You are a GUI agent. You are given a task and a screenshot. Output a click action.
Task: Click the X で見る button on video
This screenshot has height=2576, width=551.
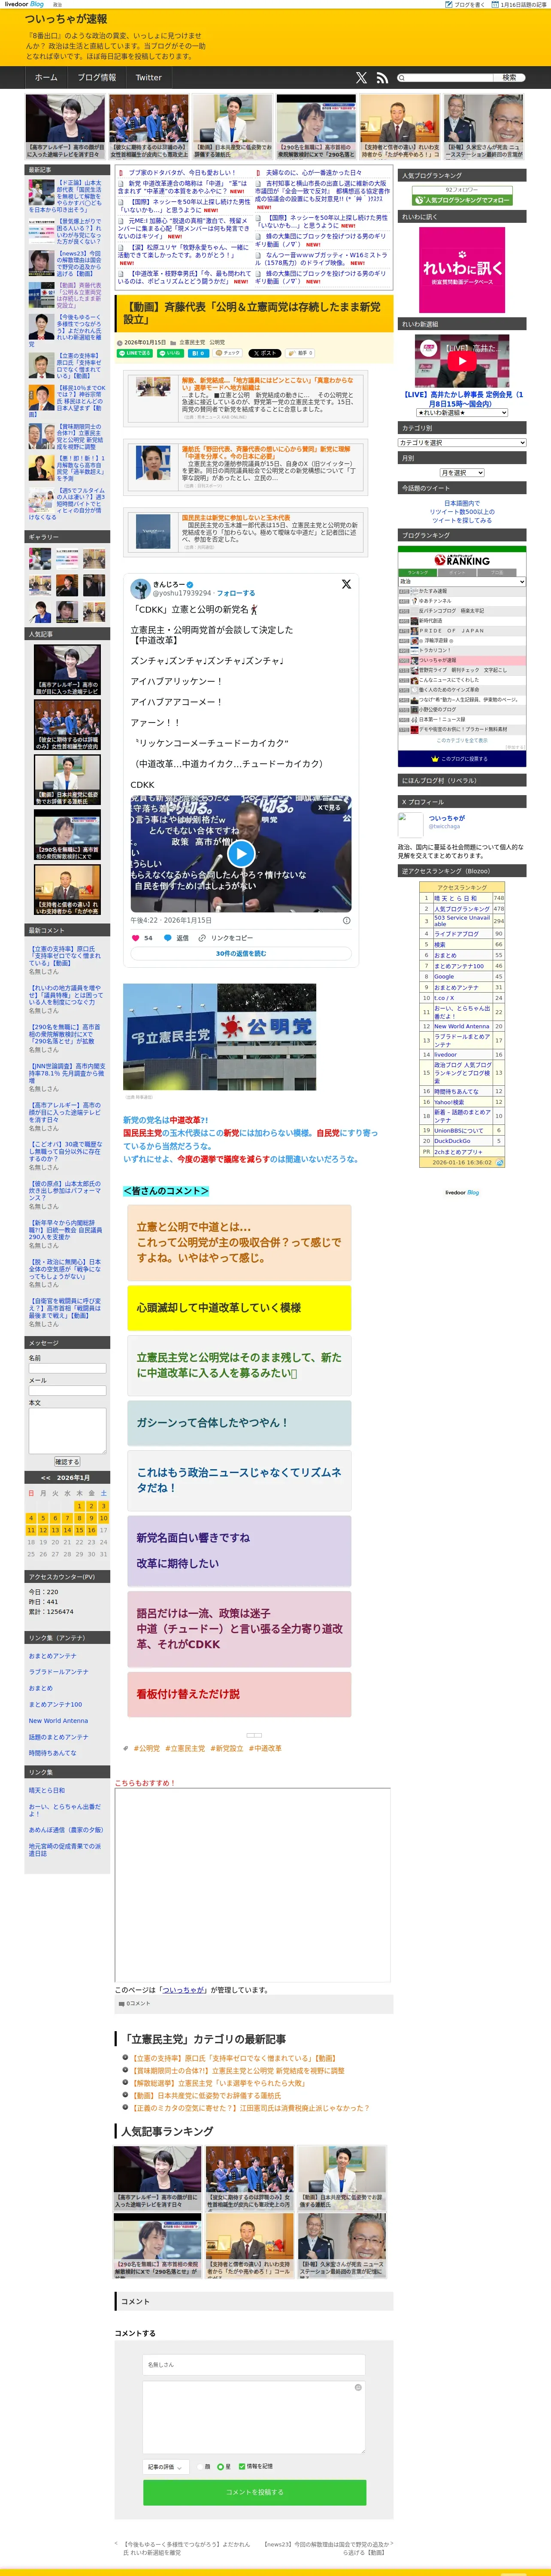329,807
